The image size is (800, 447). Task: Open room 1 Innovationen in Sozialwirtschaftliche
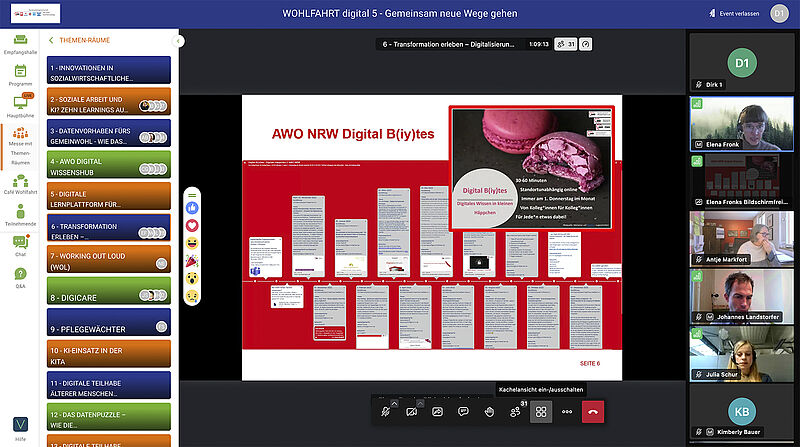[109, 70]
